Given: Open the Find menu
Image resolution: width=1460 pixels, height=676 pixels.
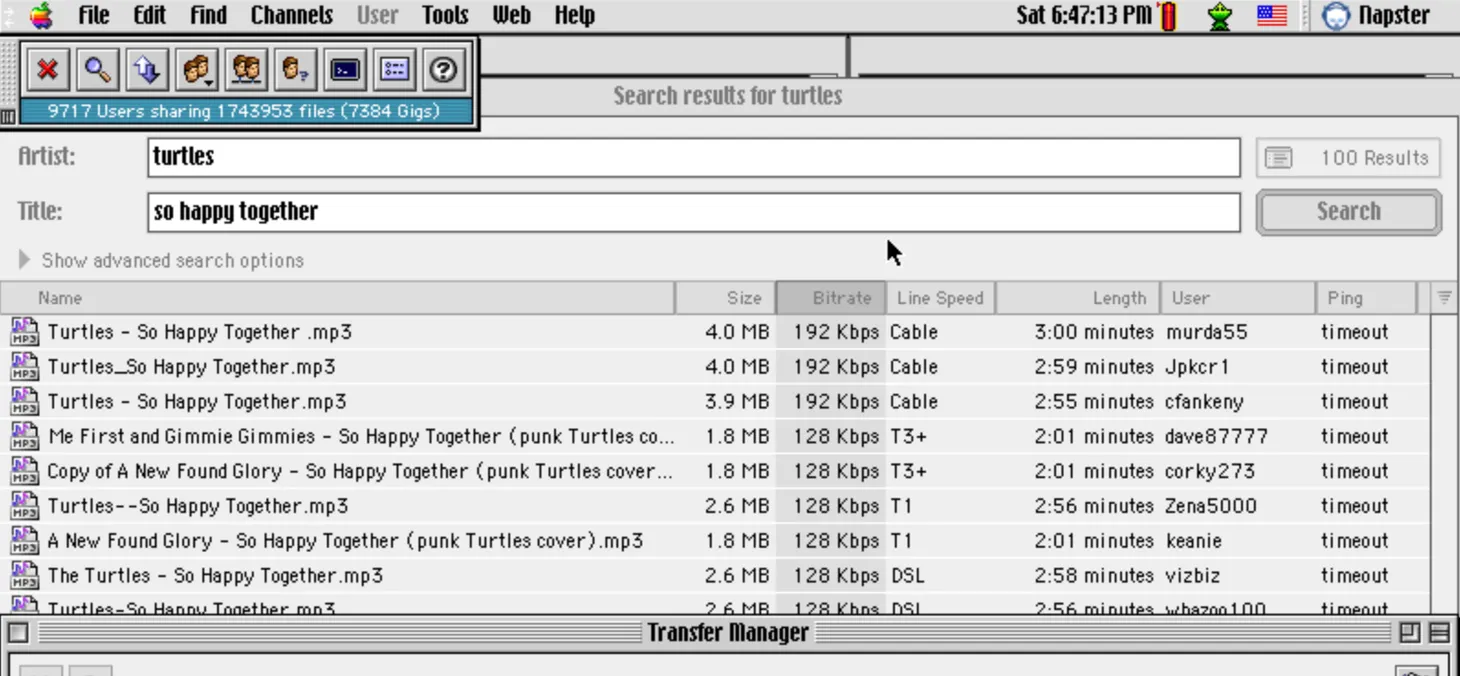Looking at the screenshot, I should coord(208,15).
